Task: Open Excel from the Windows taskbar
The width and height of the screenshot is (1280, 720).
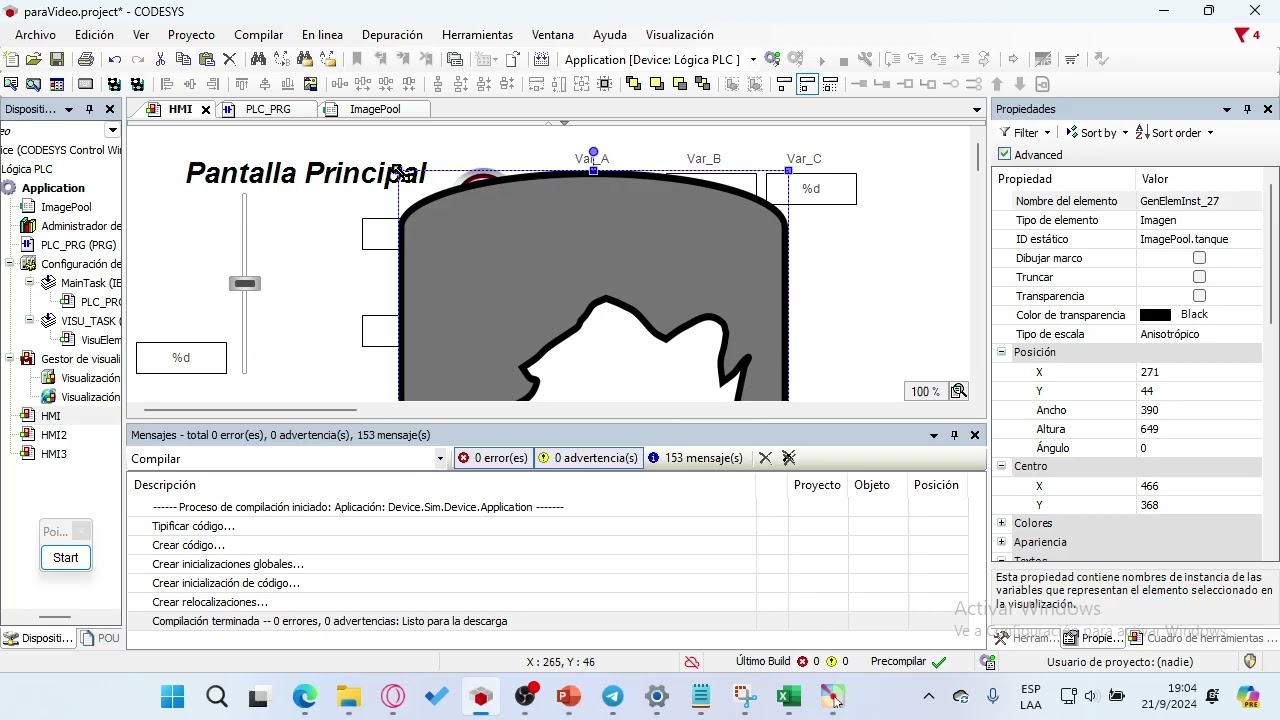Action: (789, 697)
